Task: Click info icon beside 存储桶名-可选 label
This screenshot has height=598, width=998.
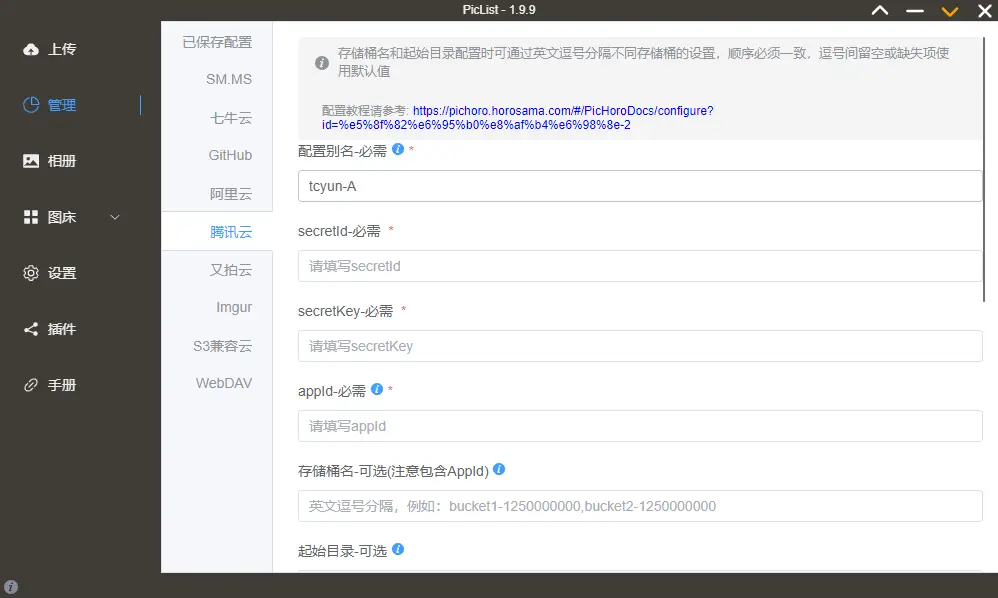Action: tap(499, 469)
